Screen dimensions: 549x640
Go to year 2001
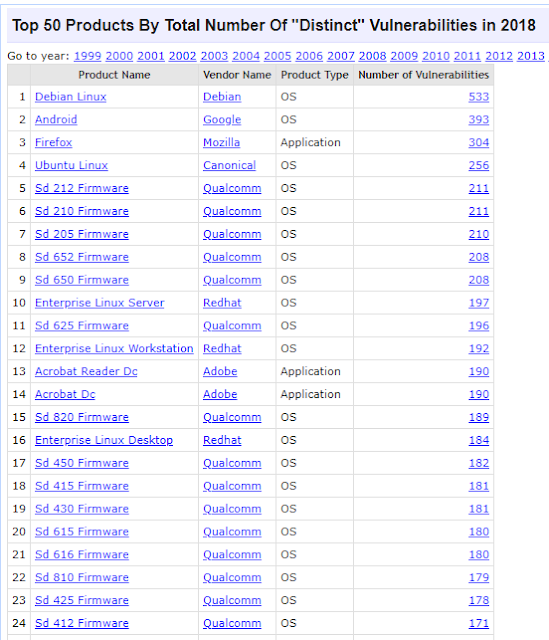[151, 56]
